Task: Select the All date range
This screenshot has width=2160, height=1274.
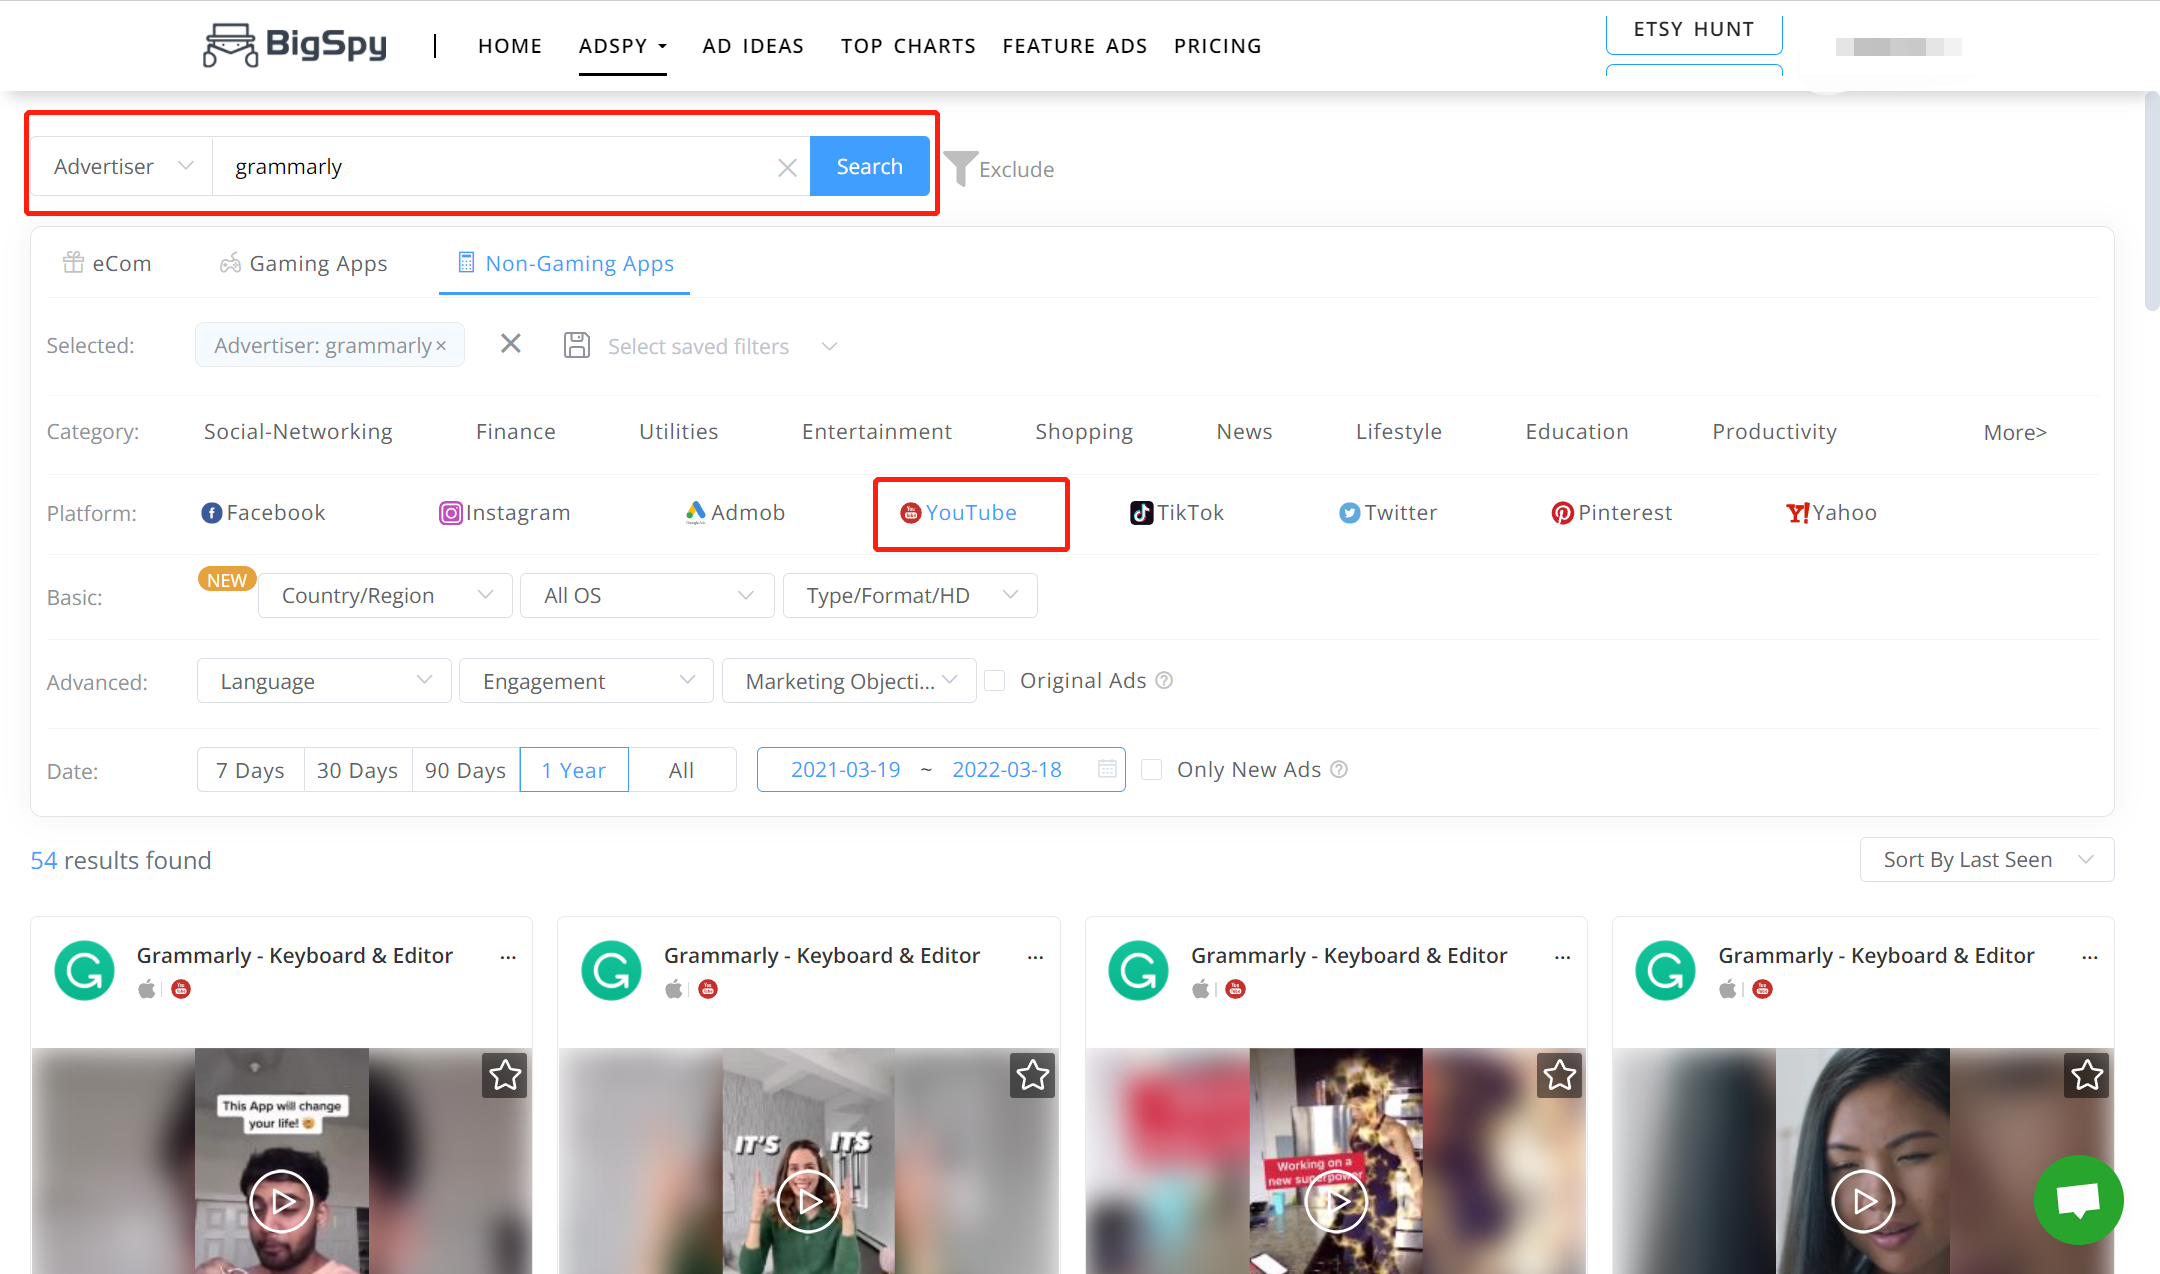Action: [x=681, y=770]
